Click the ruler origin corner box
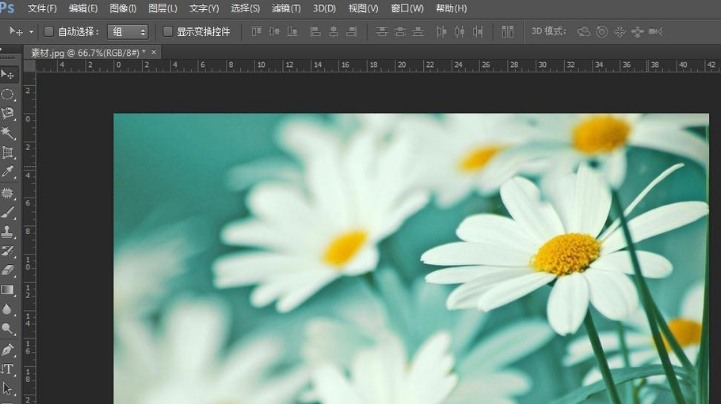 (29, 66)
